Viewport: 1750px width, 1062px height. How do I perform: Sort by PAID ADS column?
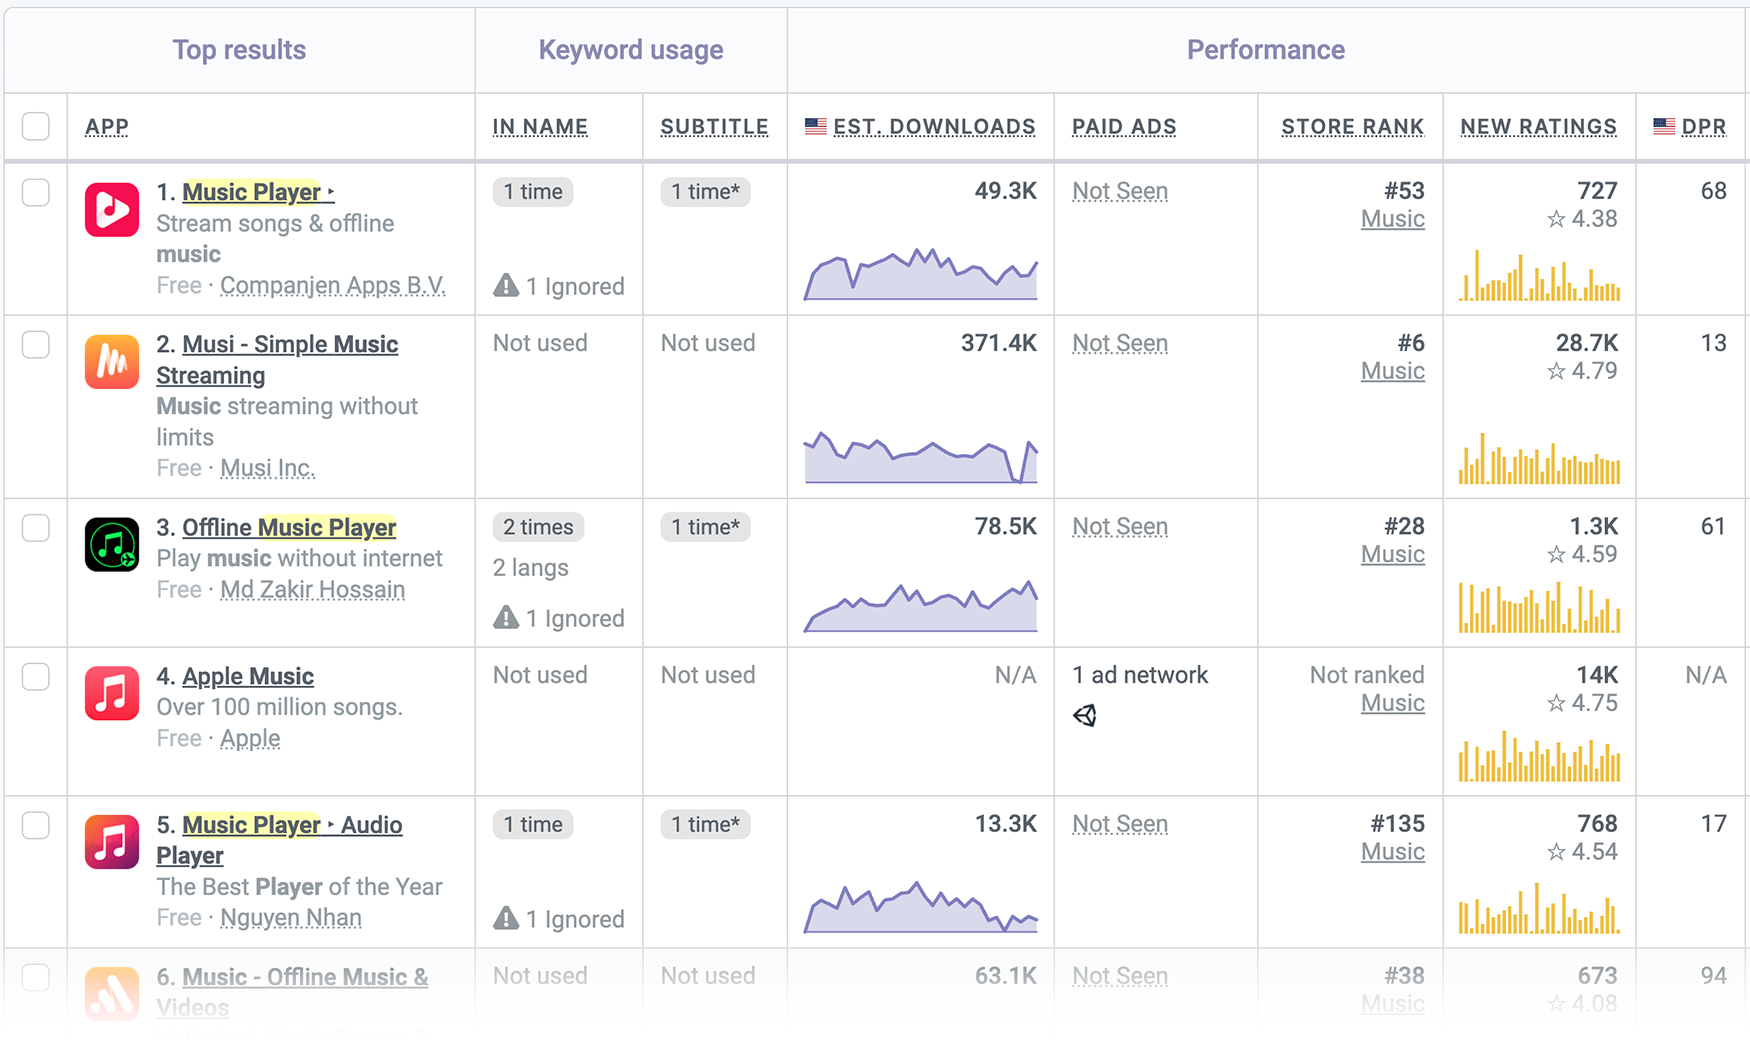1124,127
